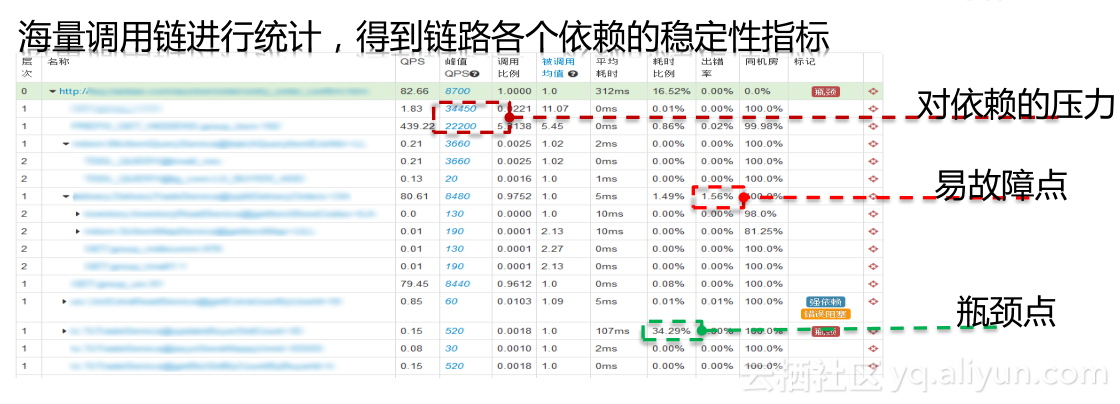Click the red action icon in the 8700 peak QPS row

(x=873, y=91)
